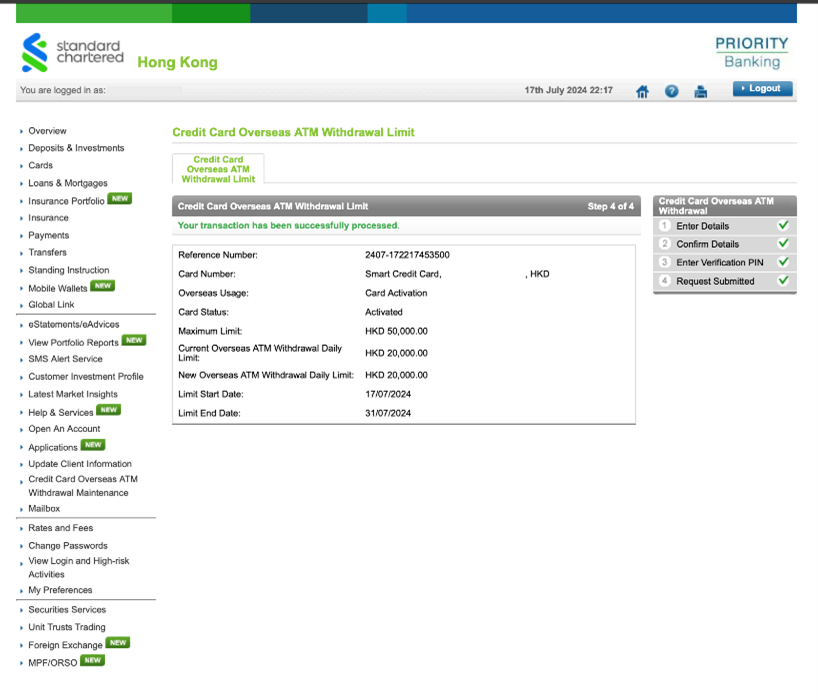Open the Mailbox link

click(44, 509)
